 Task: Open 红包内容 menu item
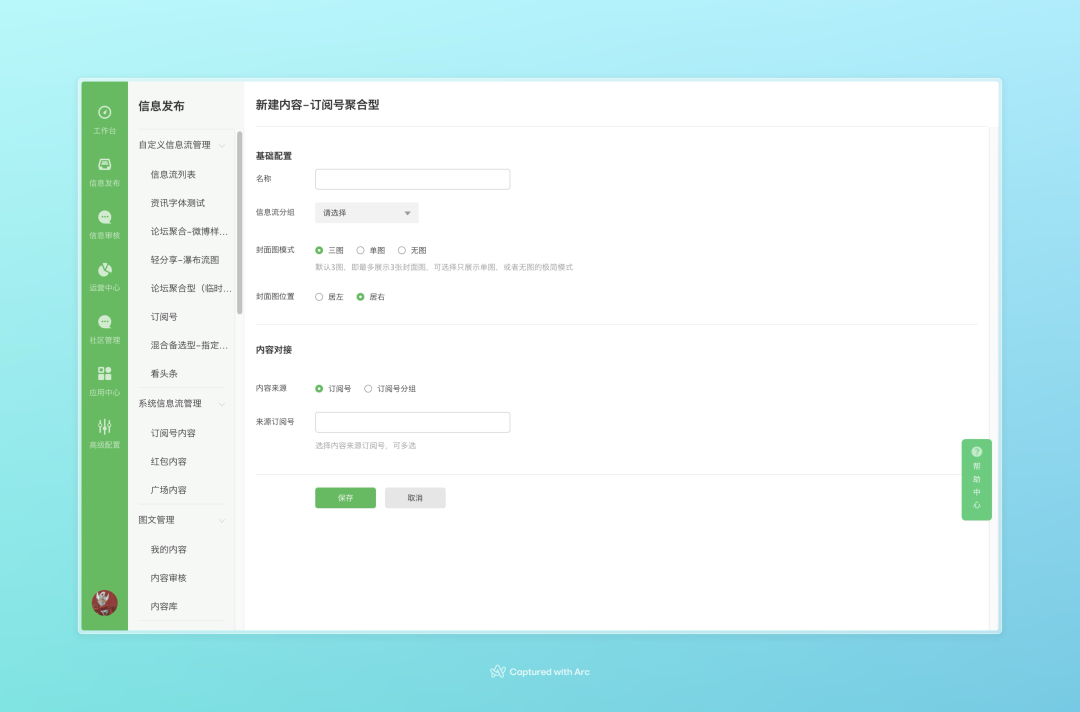pos(169,461)
